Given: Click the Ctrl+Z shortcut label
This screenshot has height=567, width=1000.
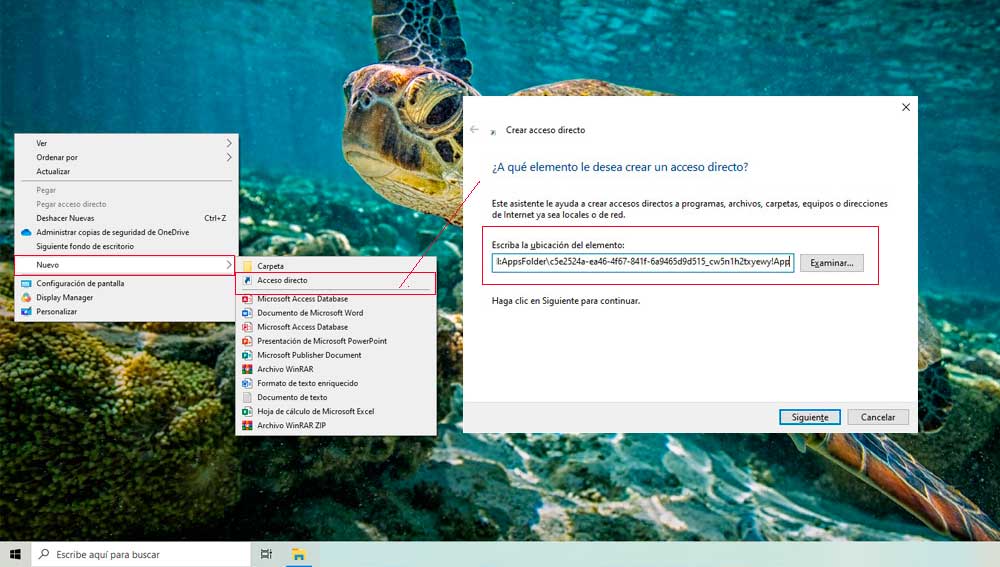Looking at the screenshot, I should (x=215, y=218).
